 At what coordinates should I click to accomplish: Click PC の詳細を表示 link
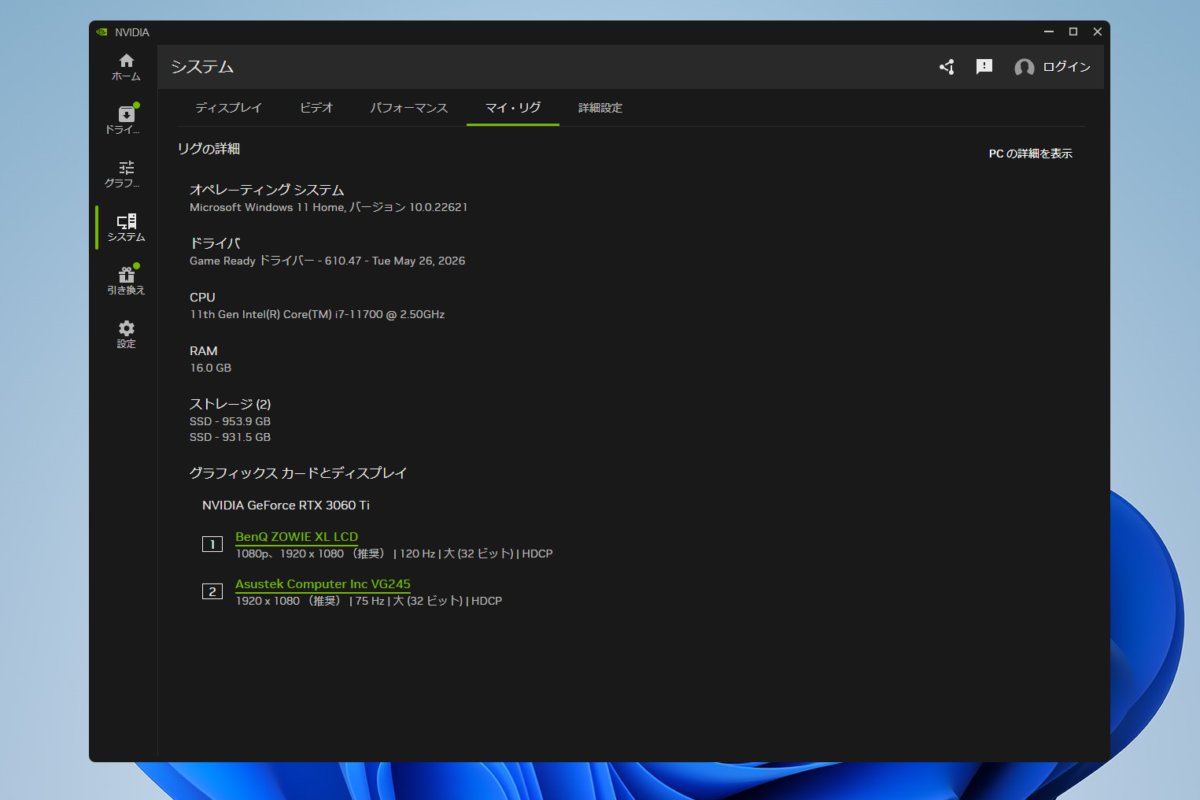pos(1030,153)
